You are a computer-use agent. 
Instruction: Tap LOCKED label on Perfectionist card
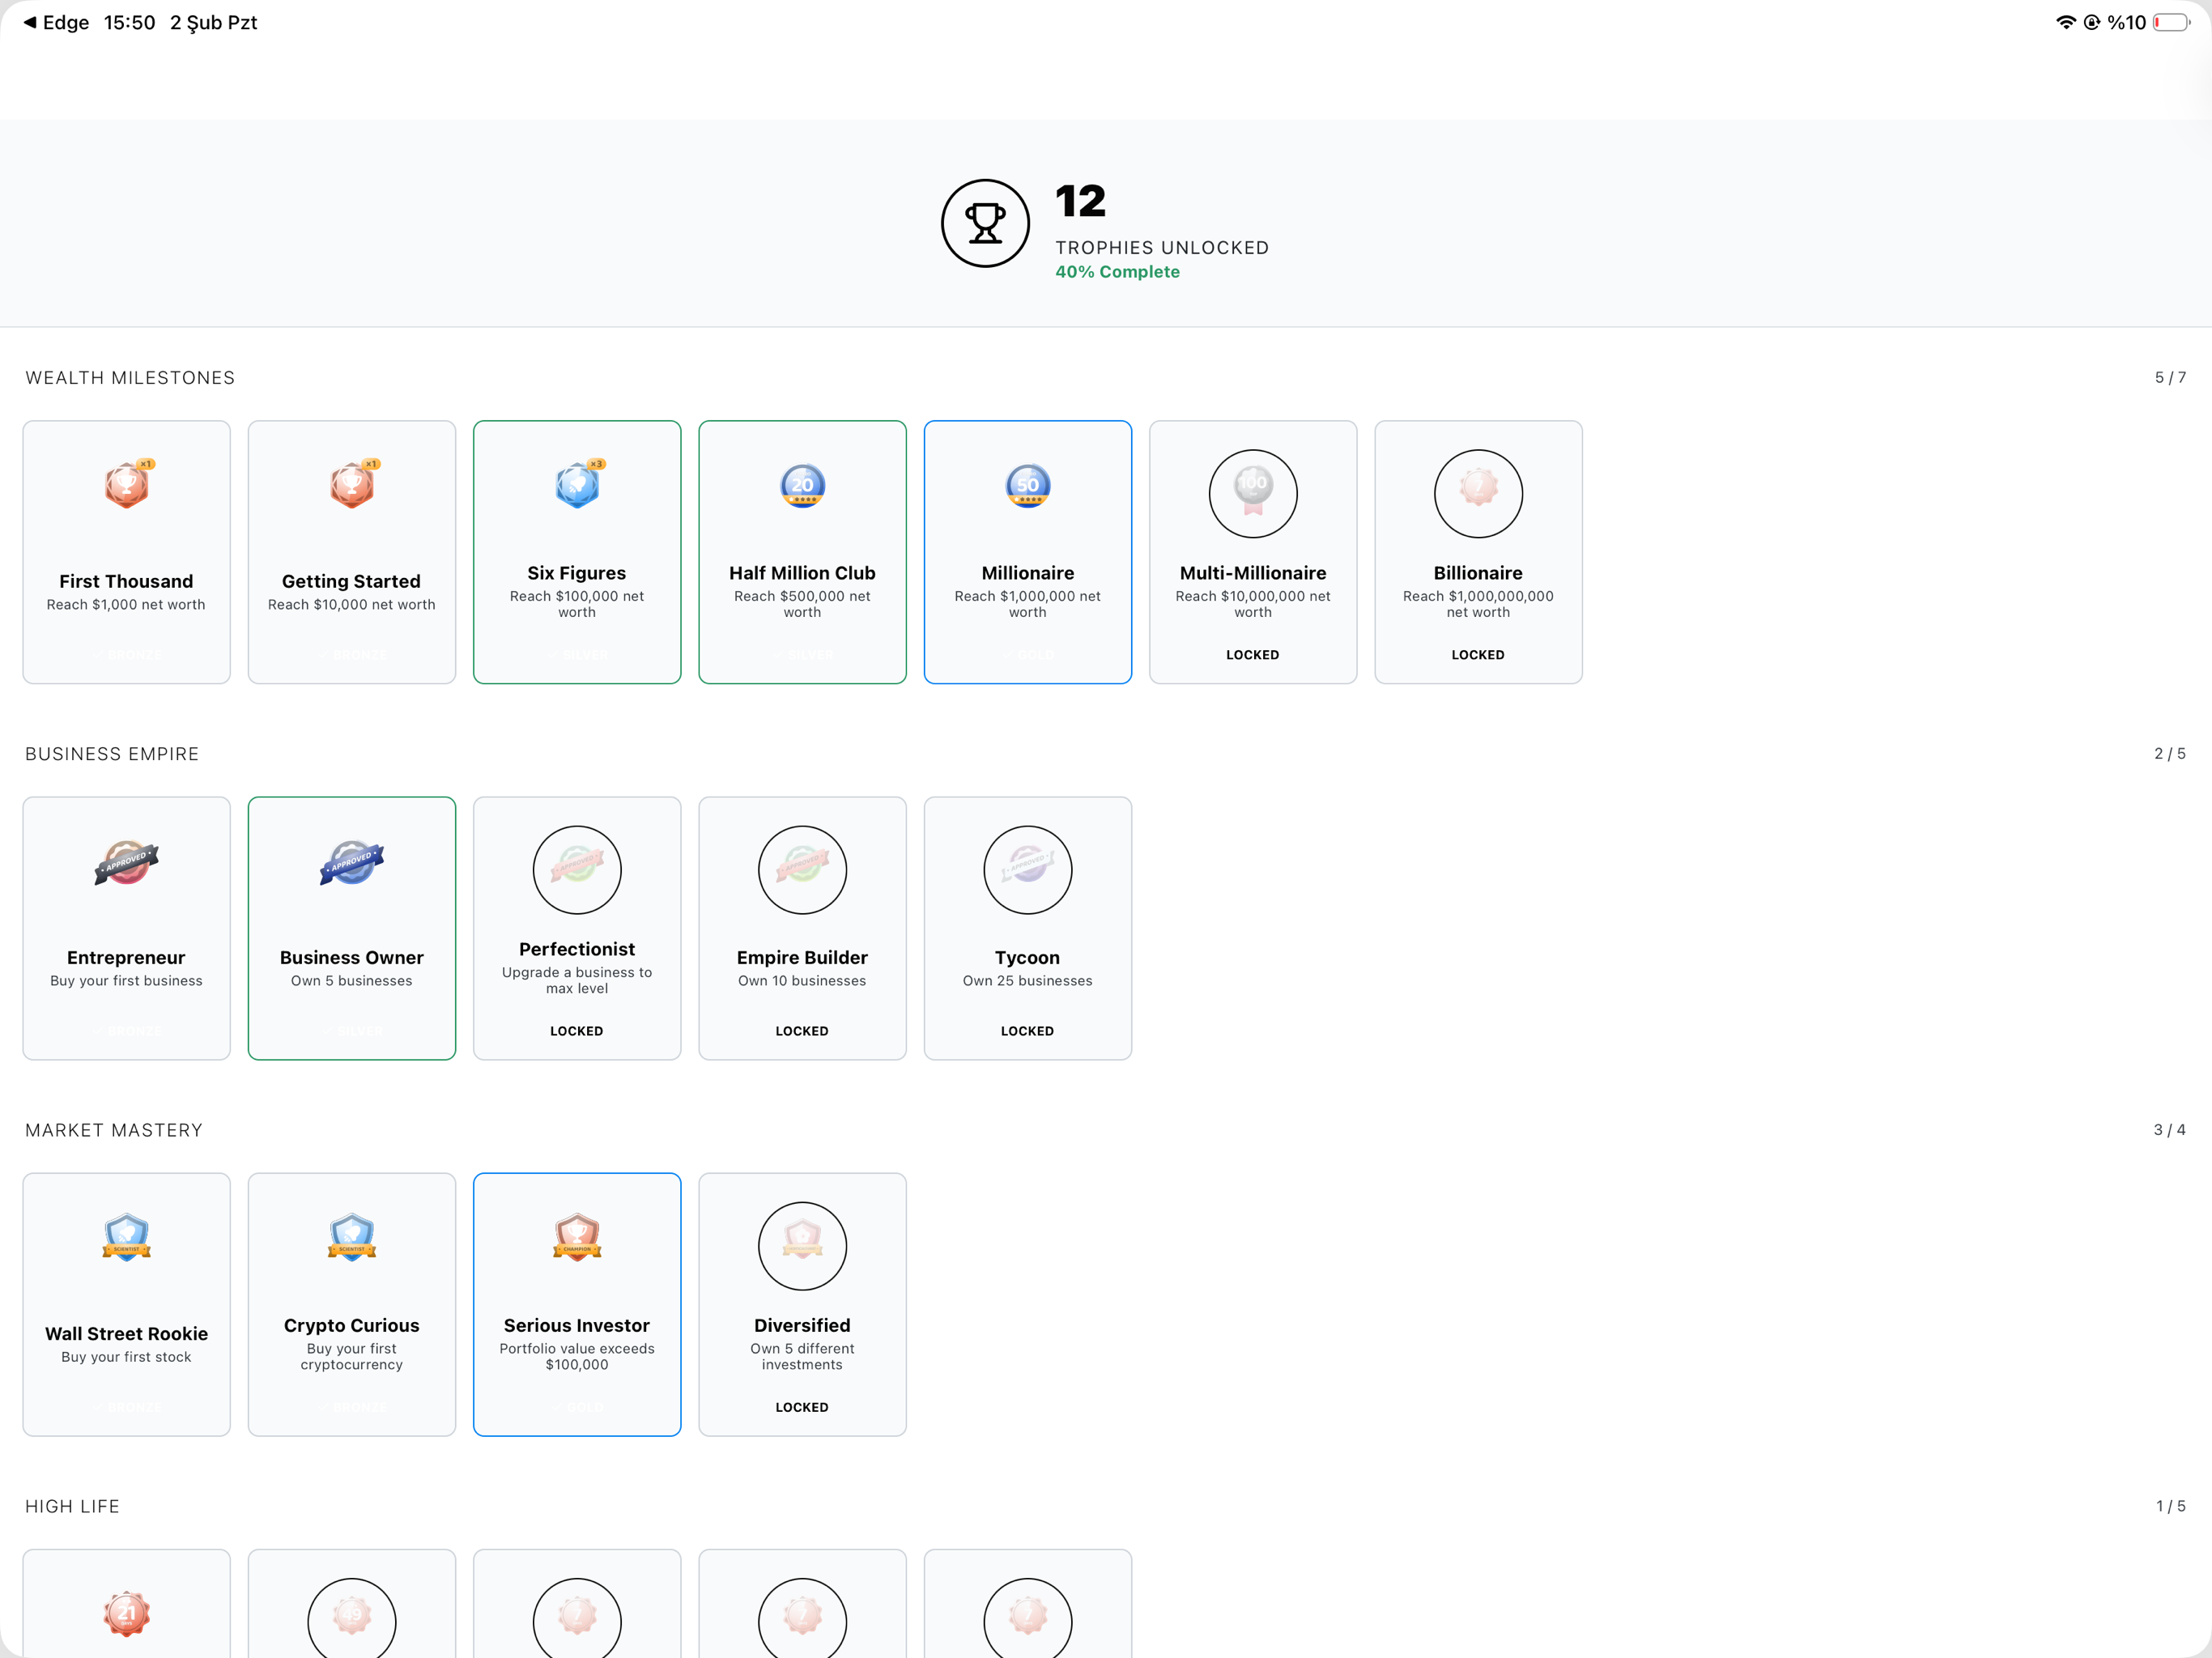point(577,1031)
